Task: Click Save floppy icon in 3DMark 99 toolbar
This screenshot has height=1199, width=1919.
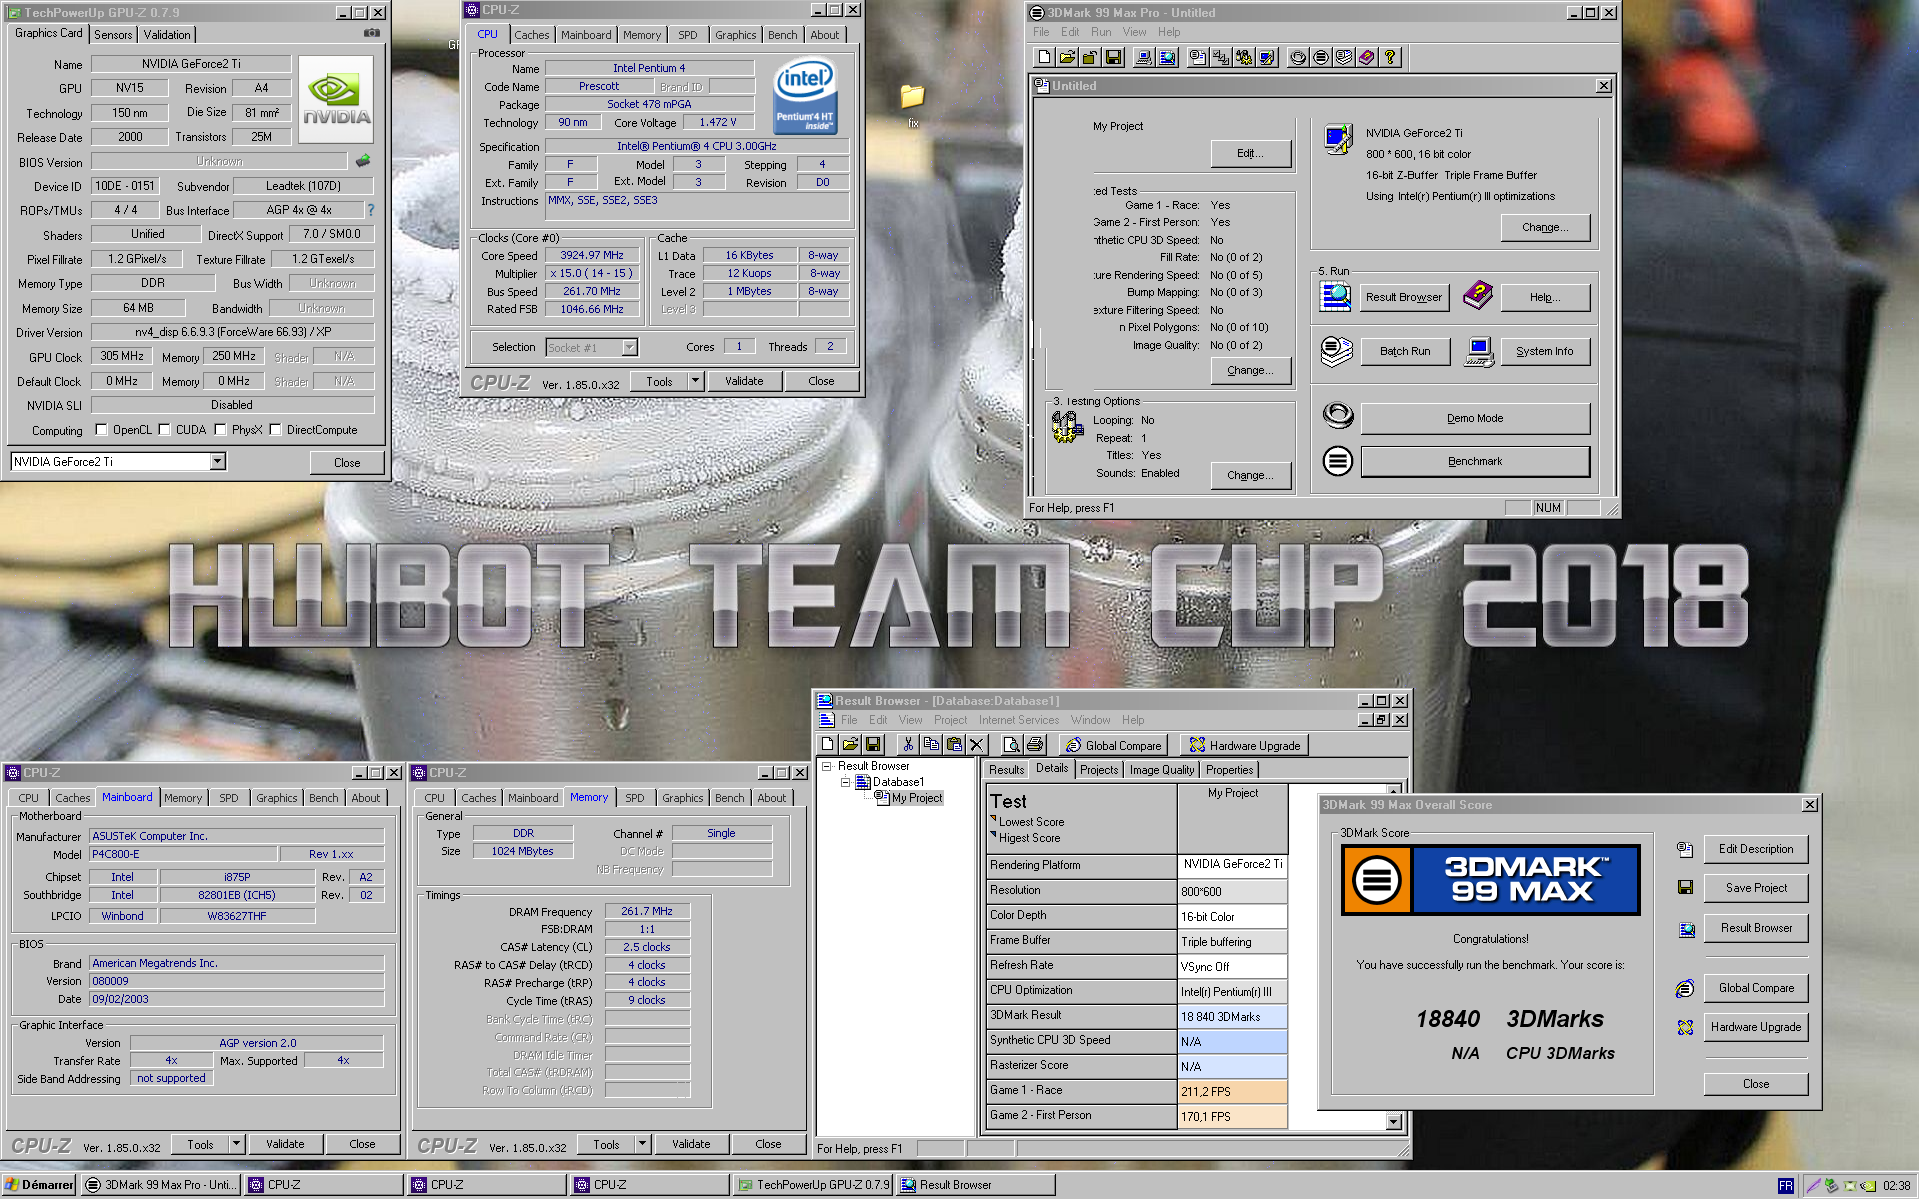Action: pos(1113,57)
